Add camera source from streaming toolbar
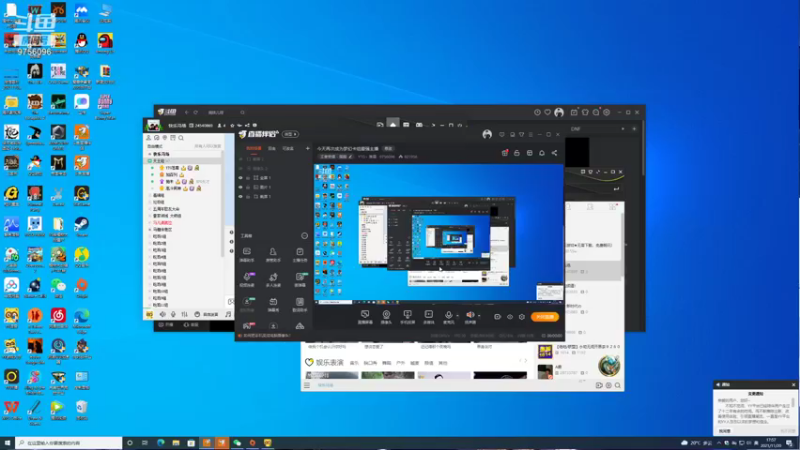Viewport: 800px width, 450px height. tap(386, 317)
